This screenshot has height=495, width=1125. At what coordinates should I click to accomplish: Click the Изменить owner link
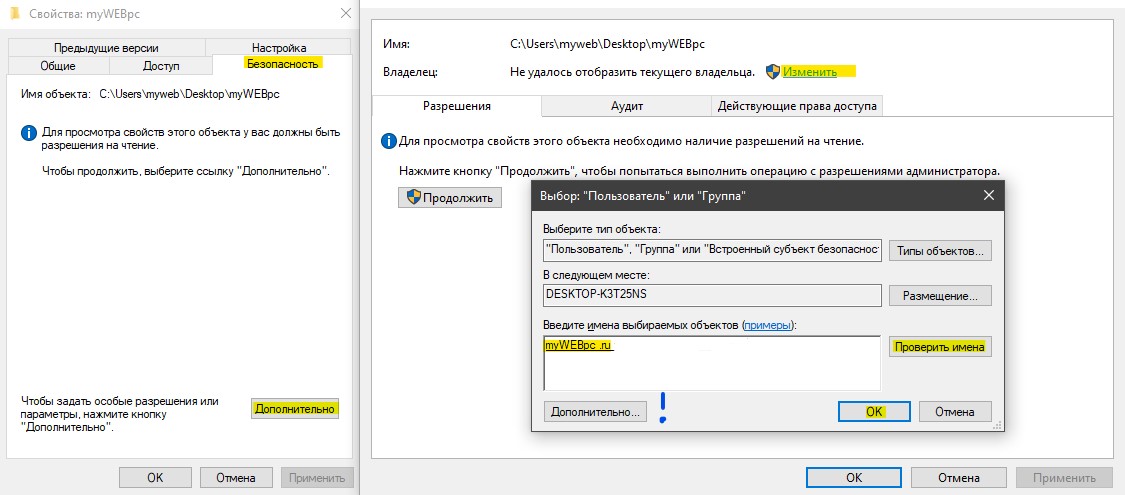tap(809, 72)
